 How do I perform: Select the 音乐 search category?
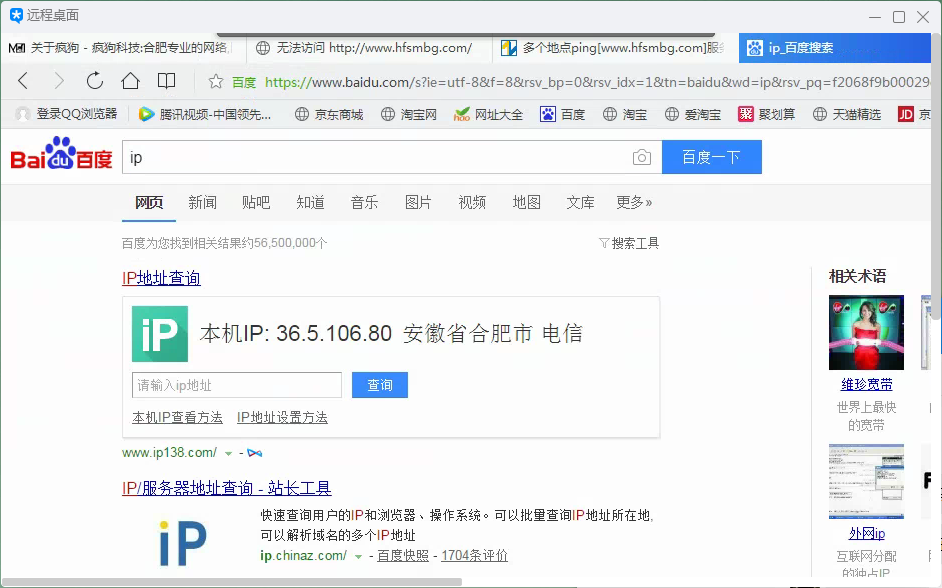click(x=365, y=202)
